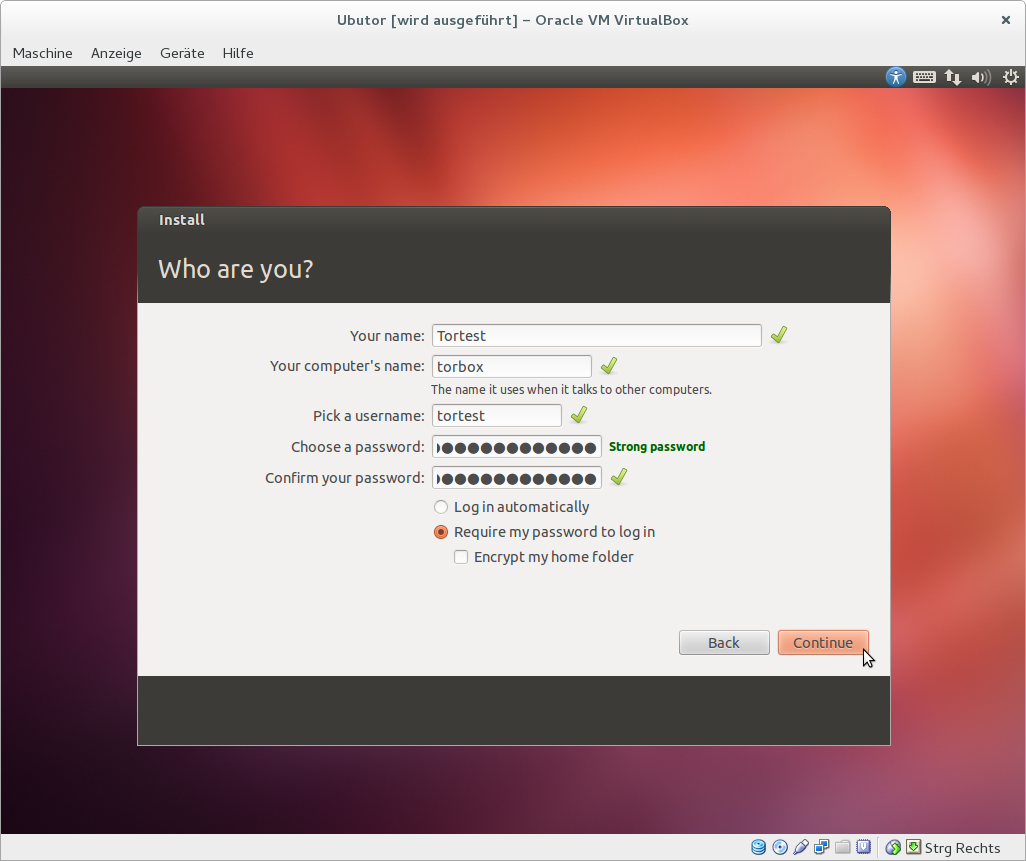
Task: Open the Maschine menu
Action: [43, 53]
